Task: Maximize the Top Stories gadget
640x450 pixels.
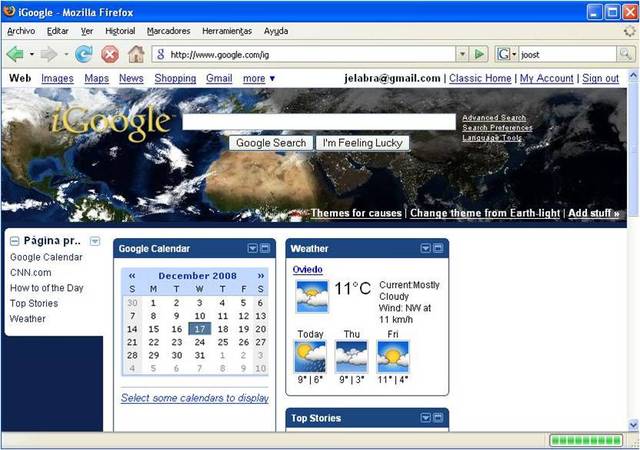Action: [438, 418]
